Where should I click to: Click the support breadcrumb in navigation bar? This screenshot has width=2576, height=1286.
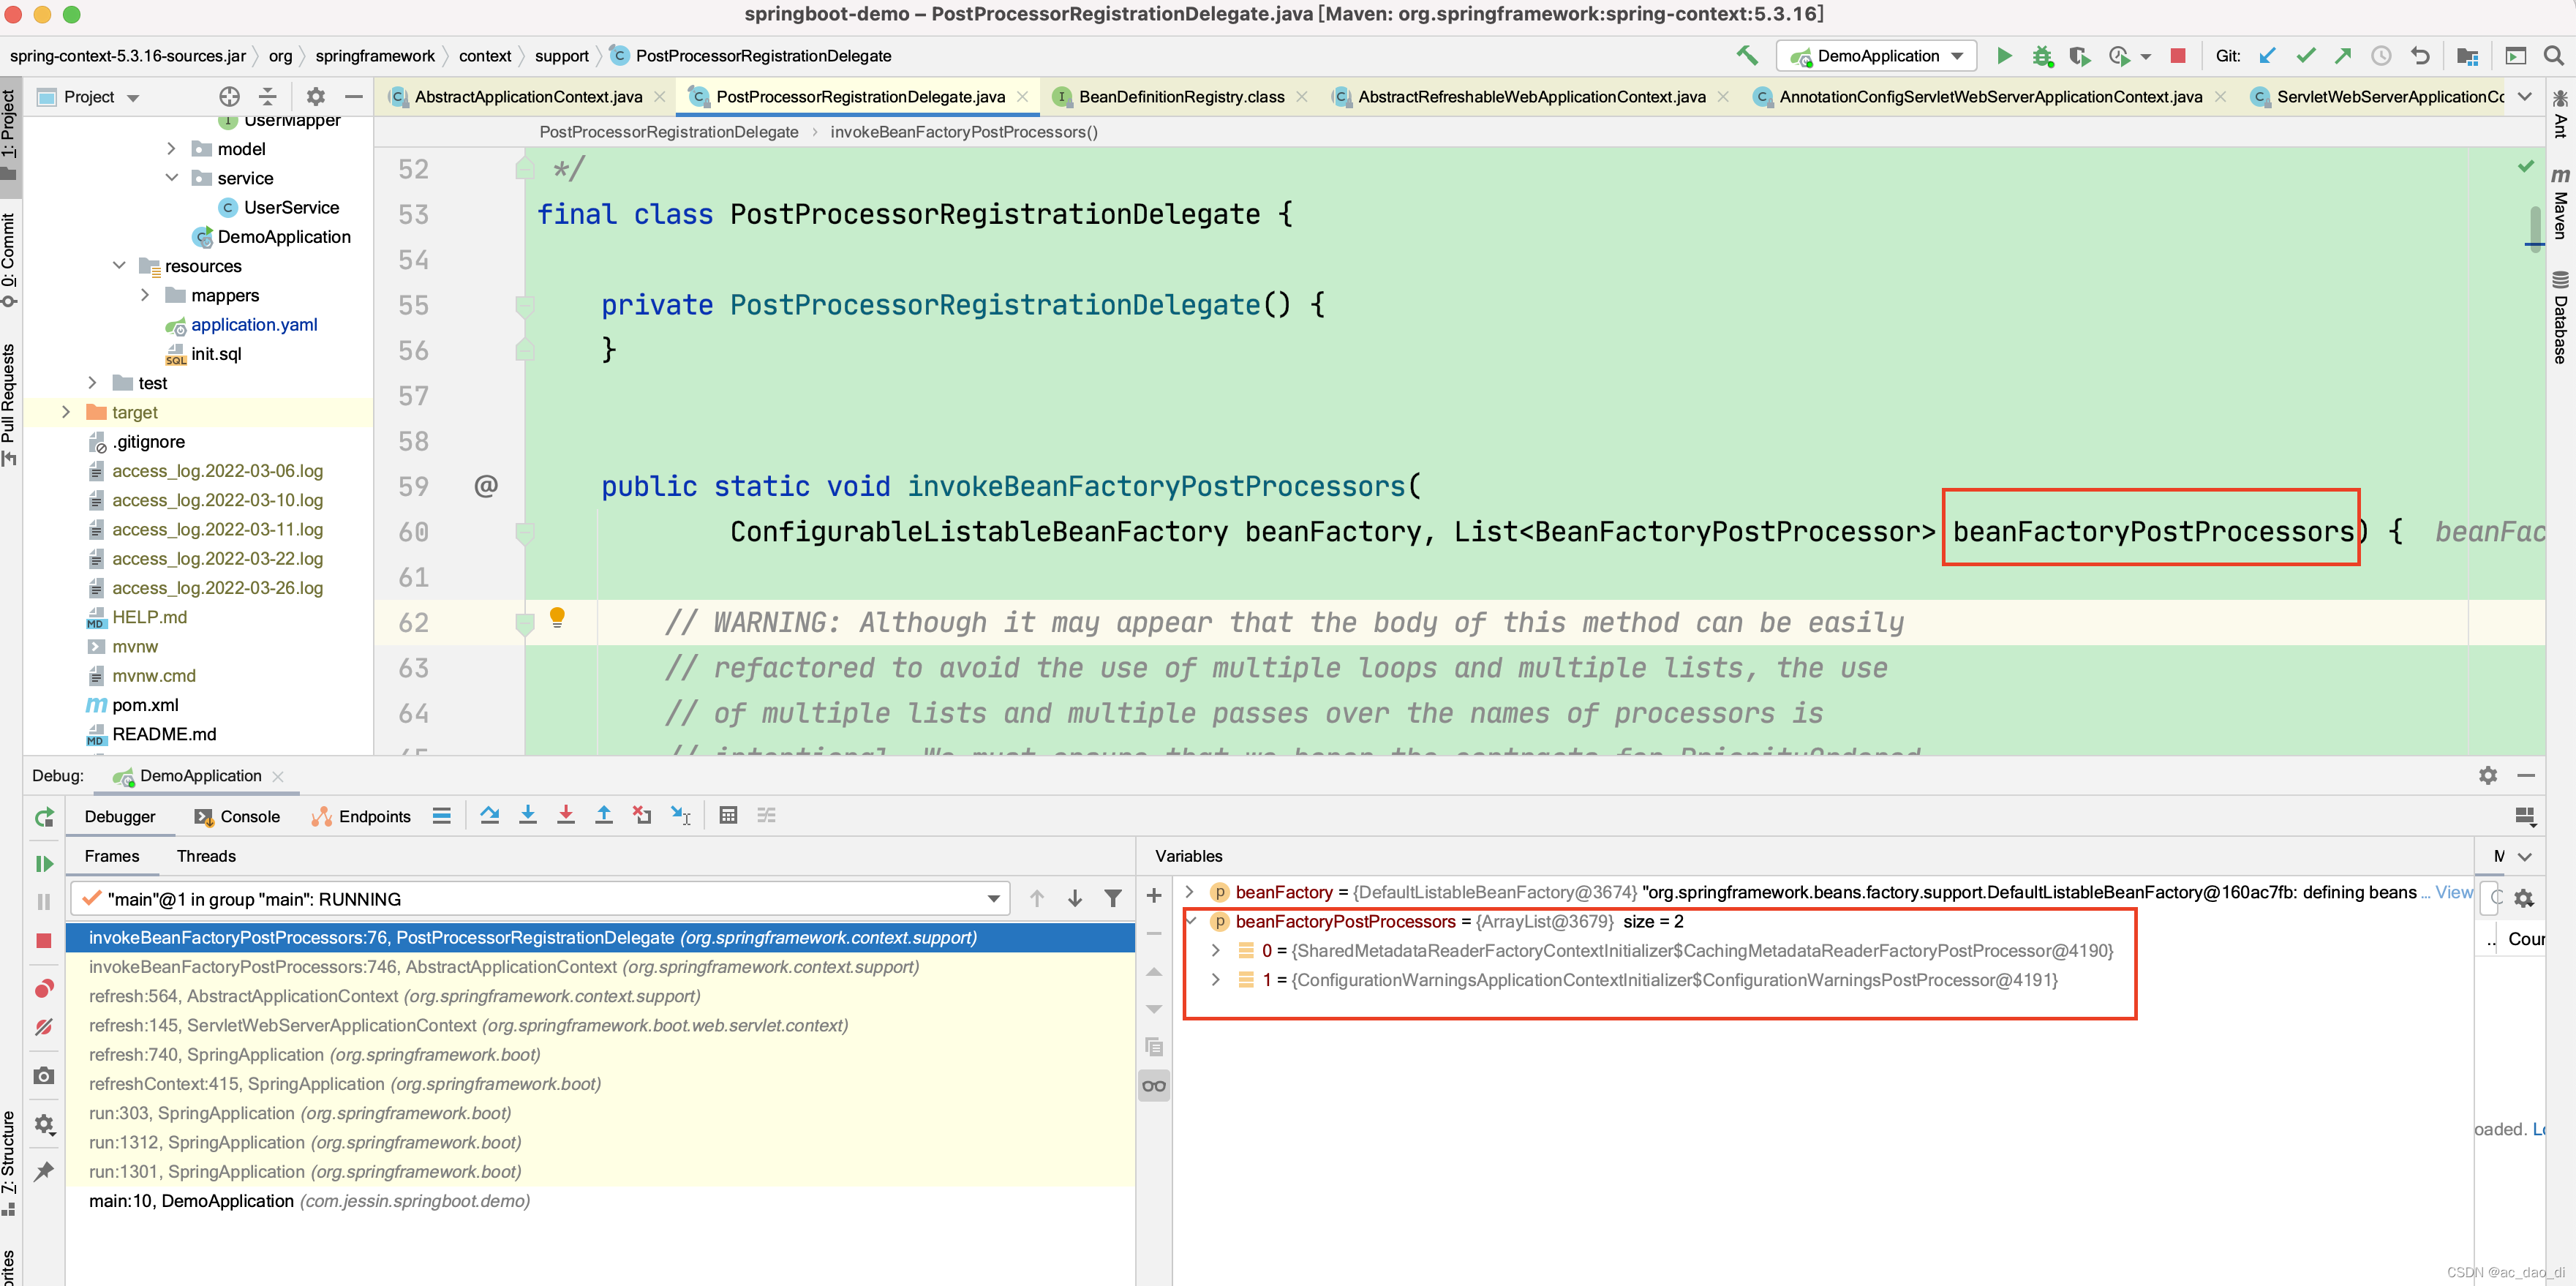click(x=561, y=56)
